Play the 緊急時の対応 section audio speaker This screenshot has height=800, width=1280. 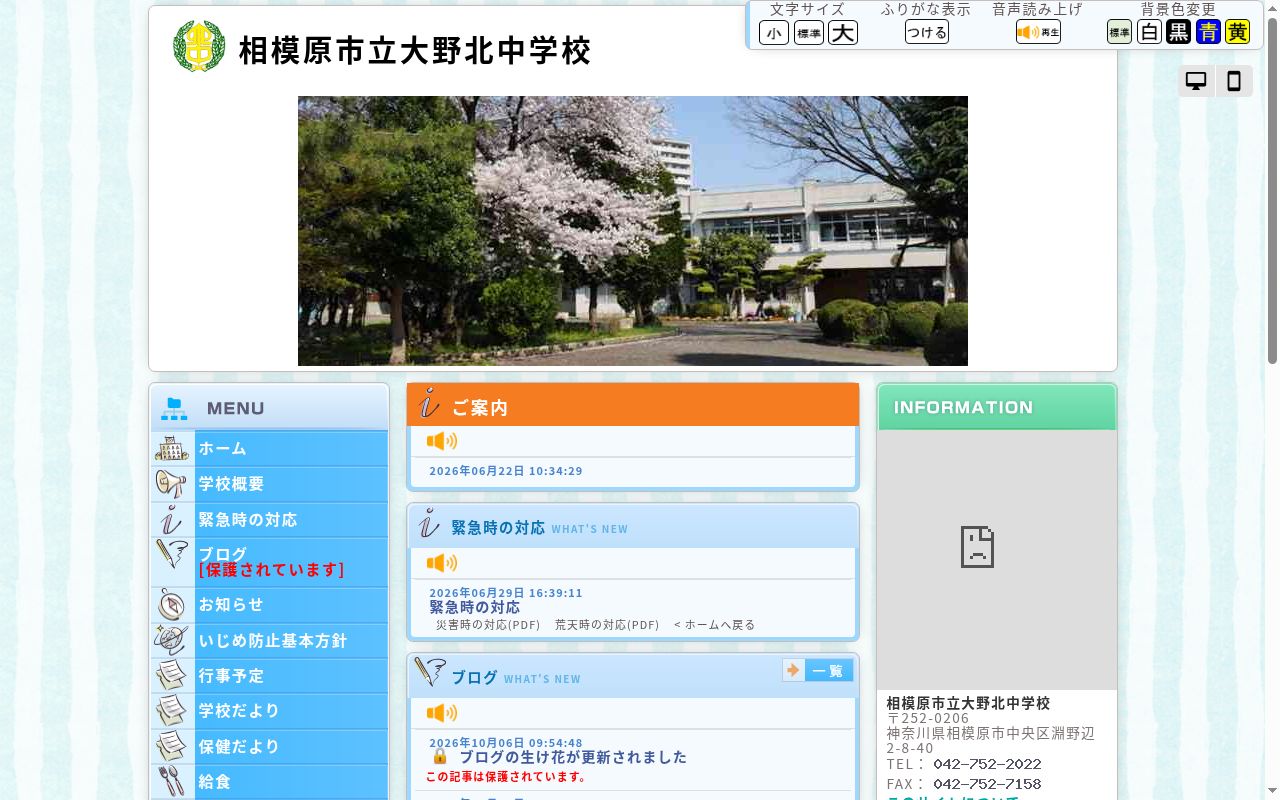point(442,563)
